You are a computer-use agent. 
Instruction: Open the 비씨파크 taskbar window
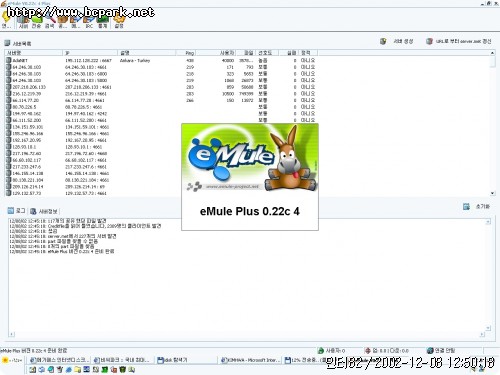coord(122,360)
